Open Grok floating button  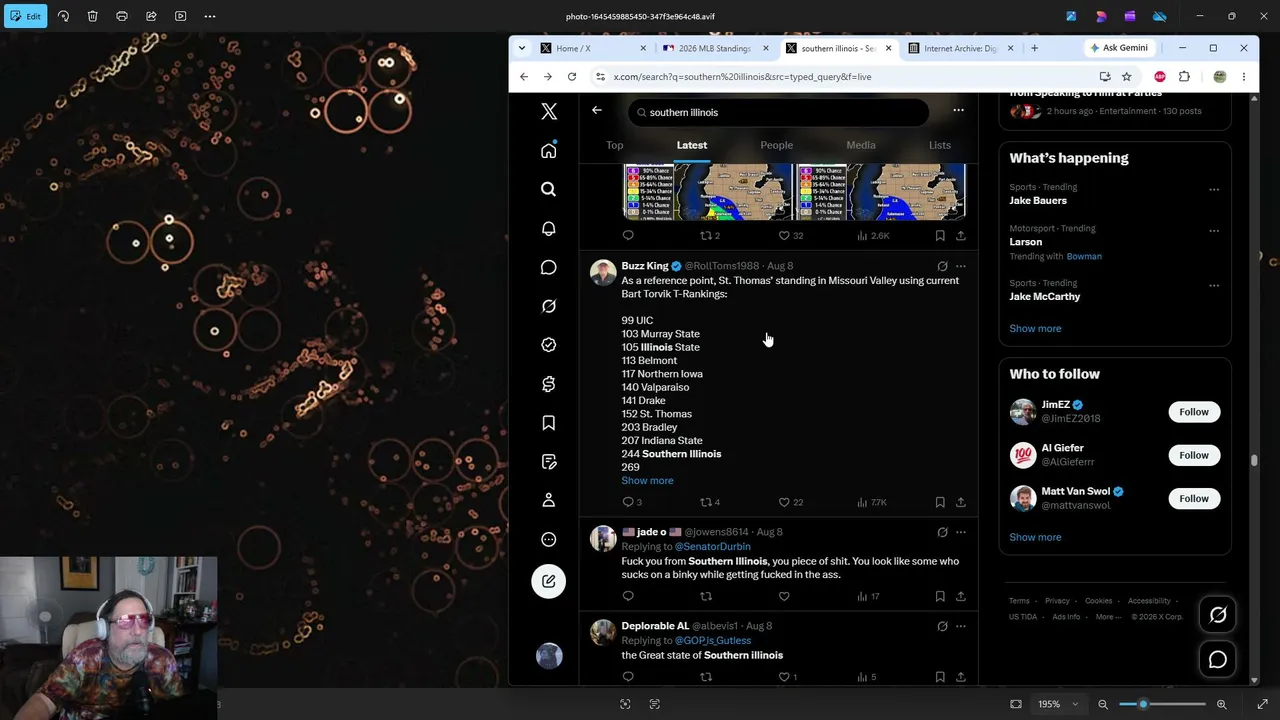[x=1218, y=615]
